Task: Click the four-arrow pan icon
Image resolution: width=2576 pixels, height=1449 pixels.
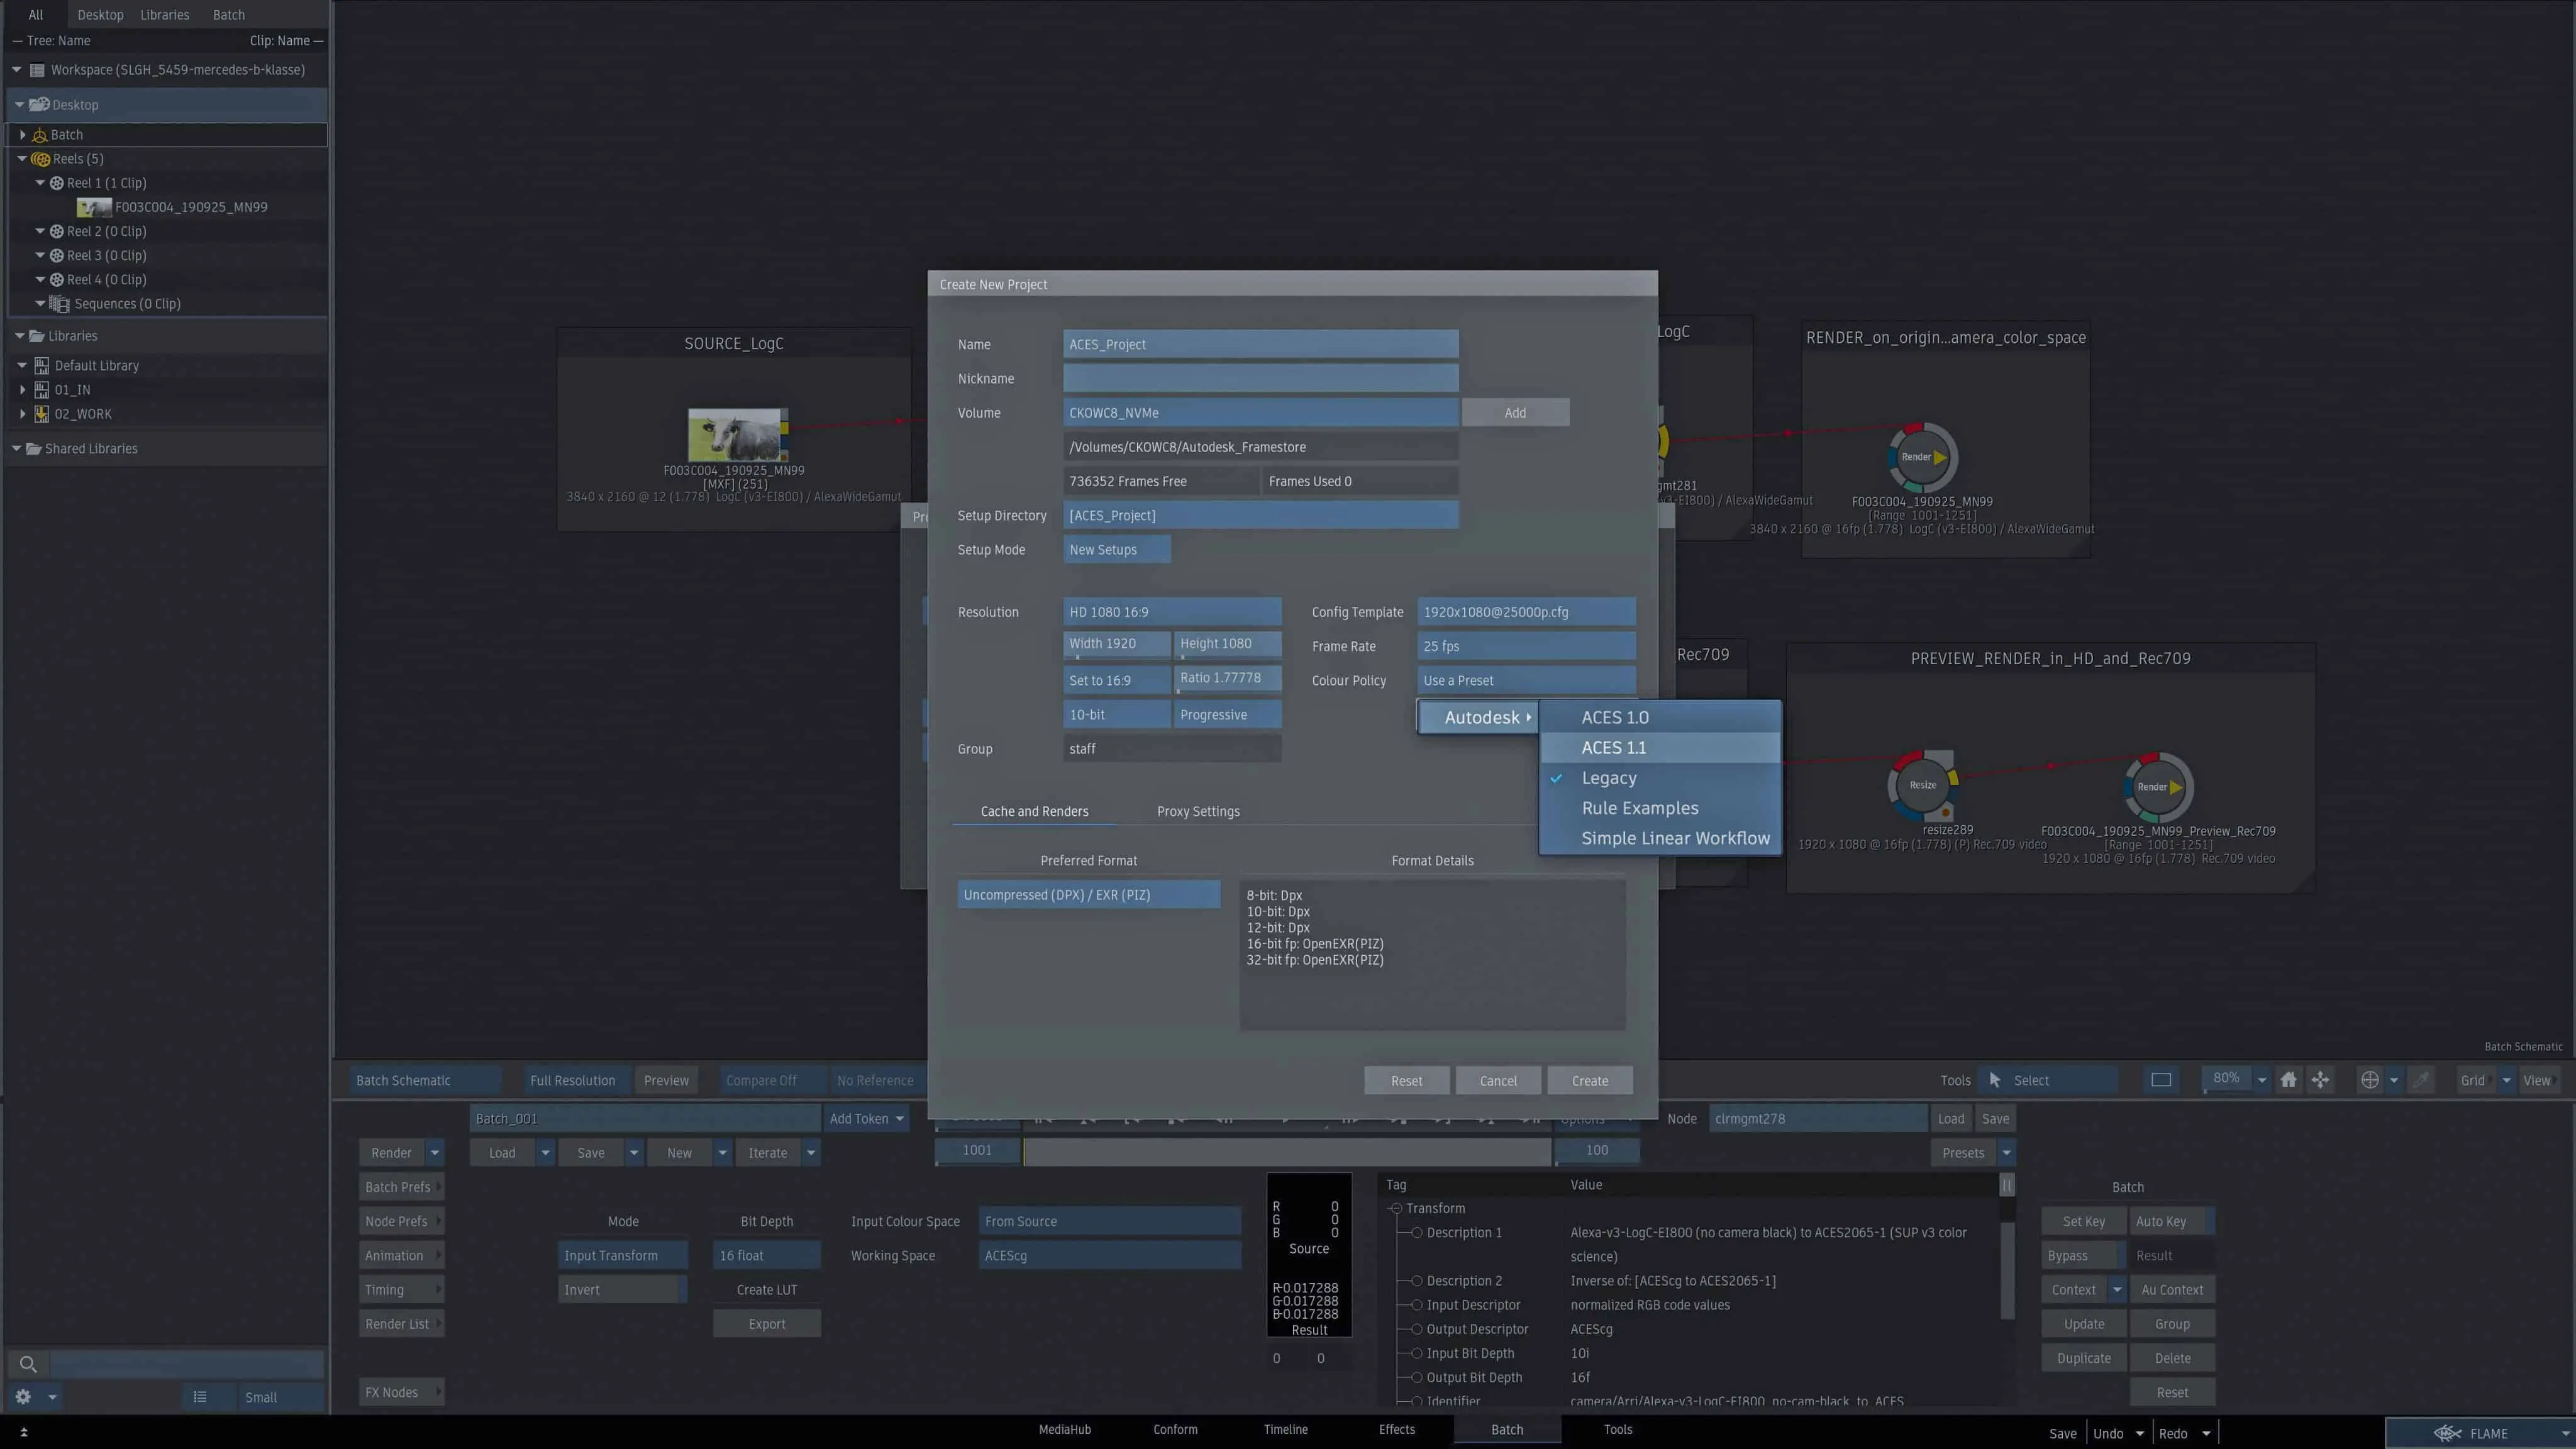Action: 2321,1080
